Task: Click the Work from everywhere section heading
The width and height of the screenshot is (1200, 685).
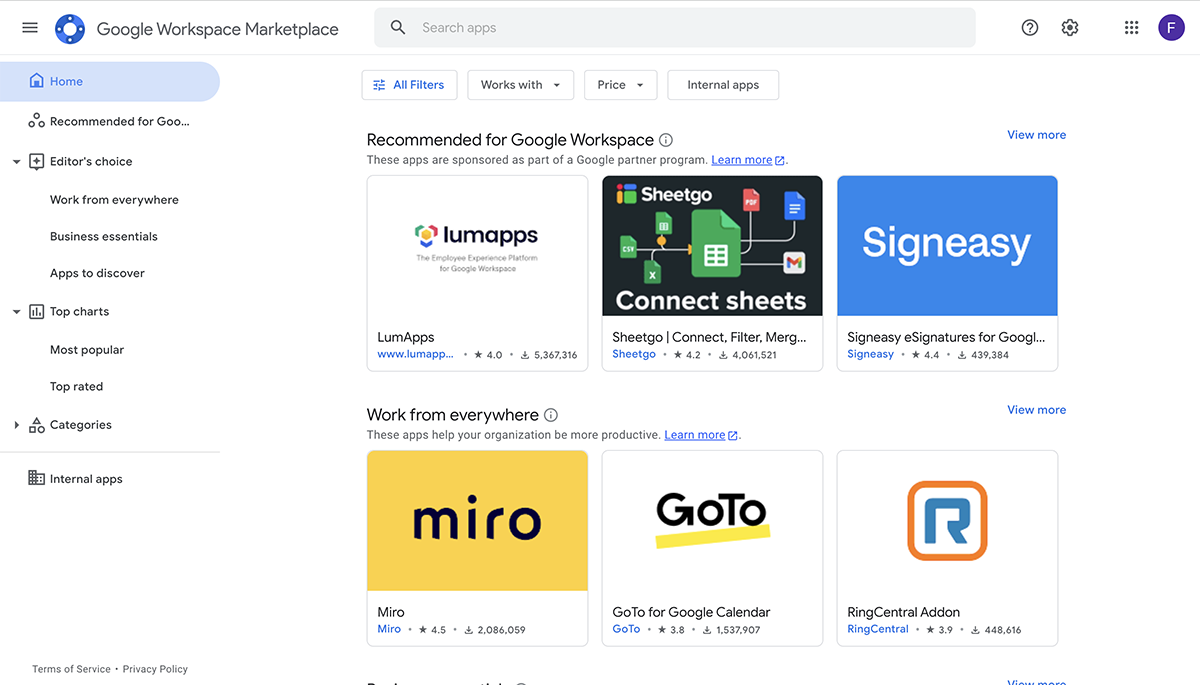Action: [x=453, y=415]
